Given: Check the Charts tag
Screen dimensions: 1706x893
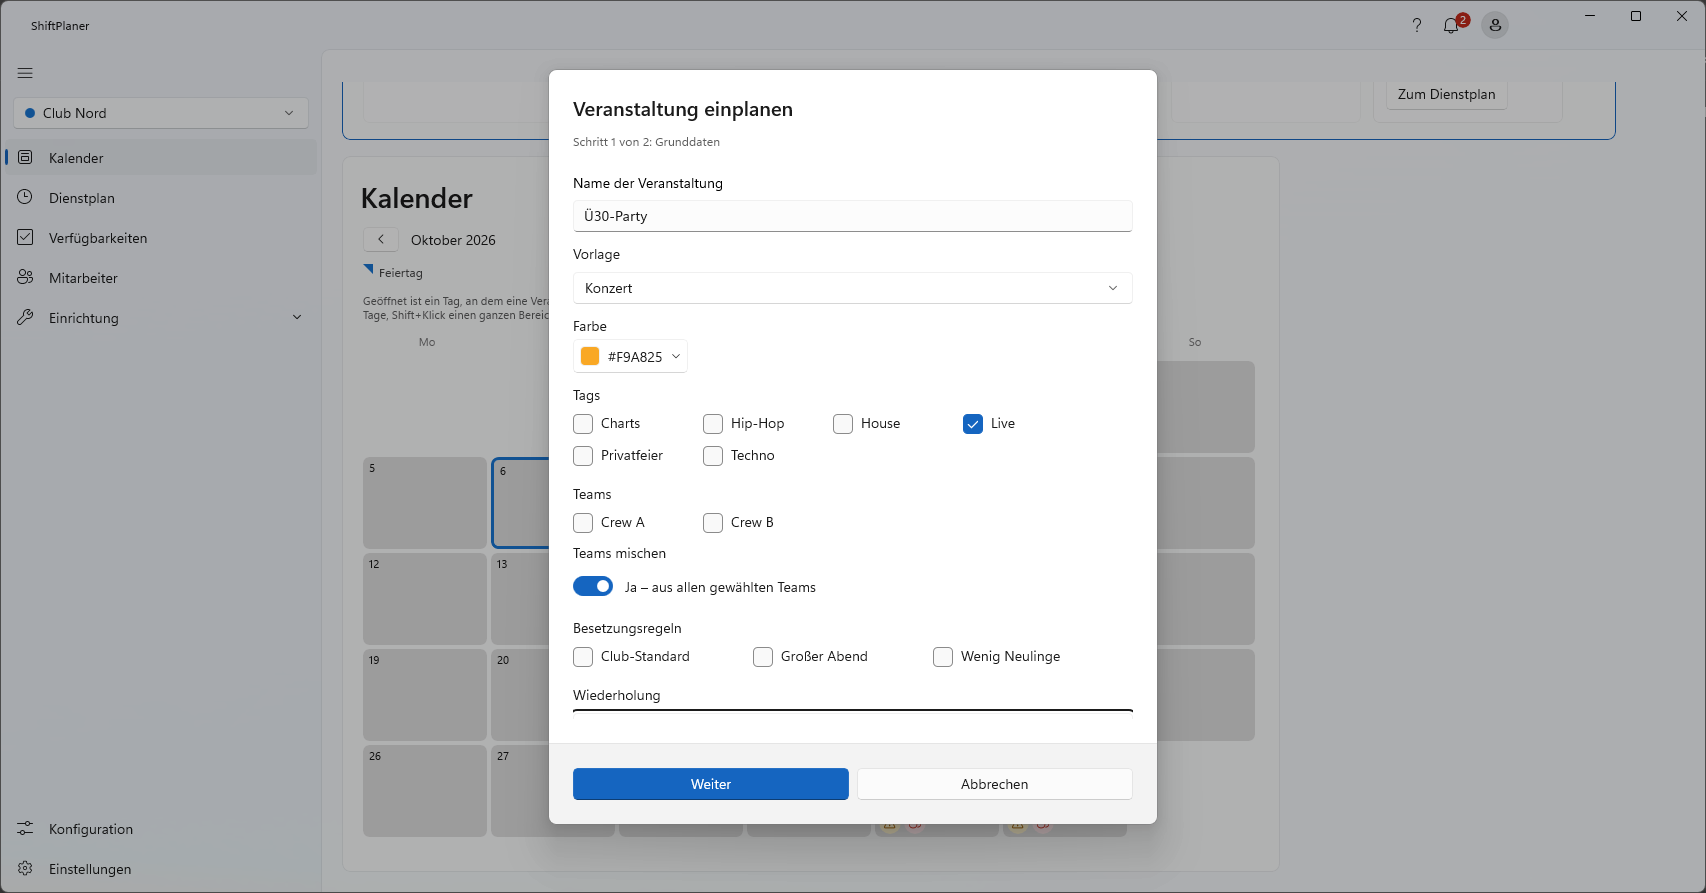Looking at the screenshot, I should pyautogui.click(x=583, y=424).
